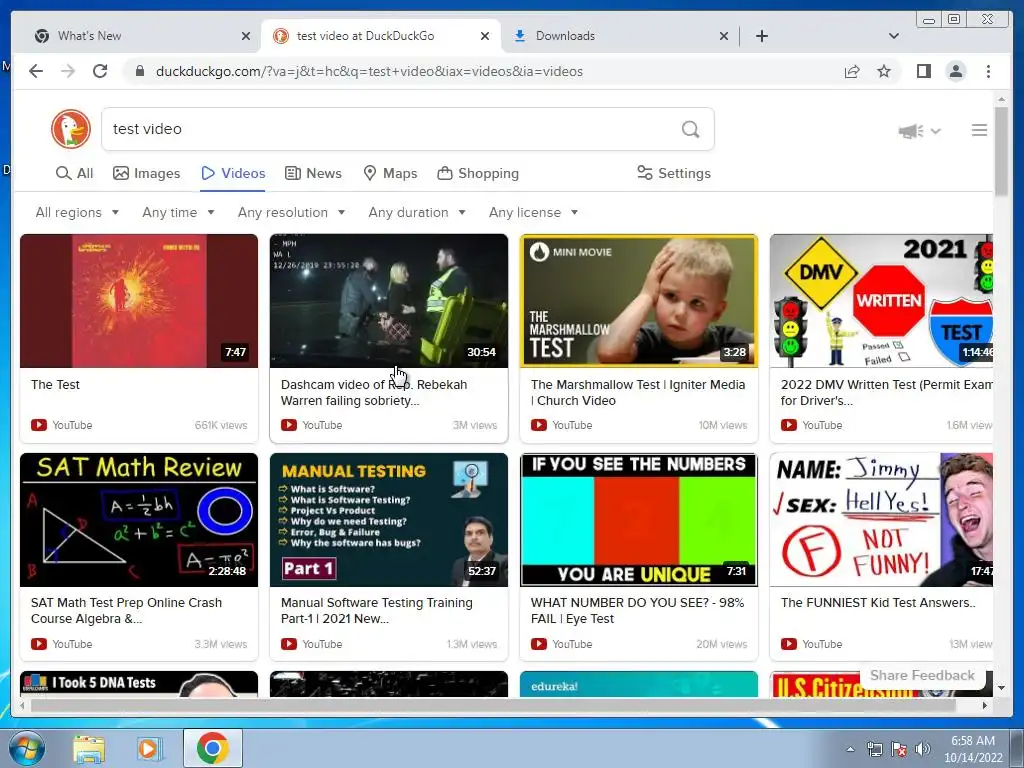Open the tab search chevron
The height and width of the screenshot is (768, 1024).
pos(894,36)
